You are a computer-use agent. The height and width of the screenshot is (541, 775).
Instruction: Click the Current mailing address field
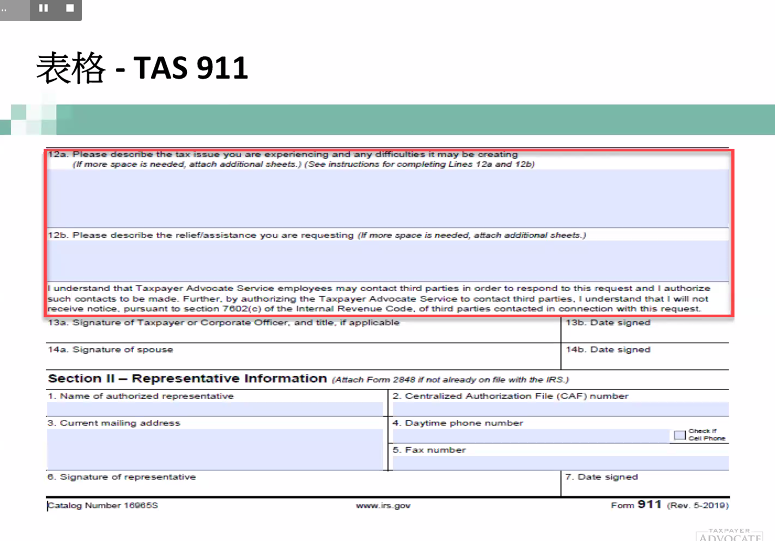point(215,449)
